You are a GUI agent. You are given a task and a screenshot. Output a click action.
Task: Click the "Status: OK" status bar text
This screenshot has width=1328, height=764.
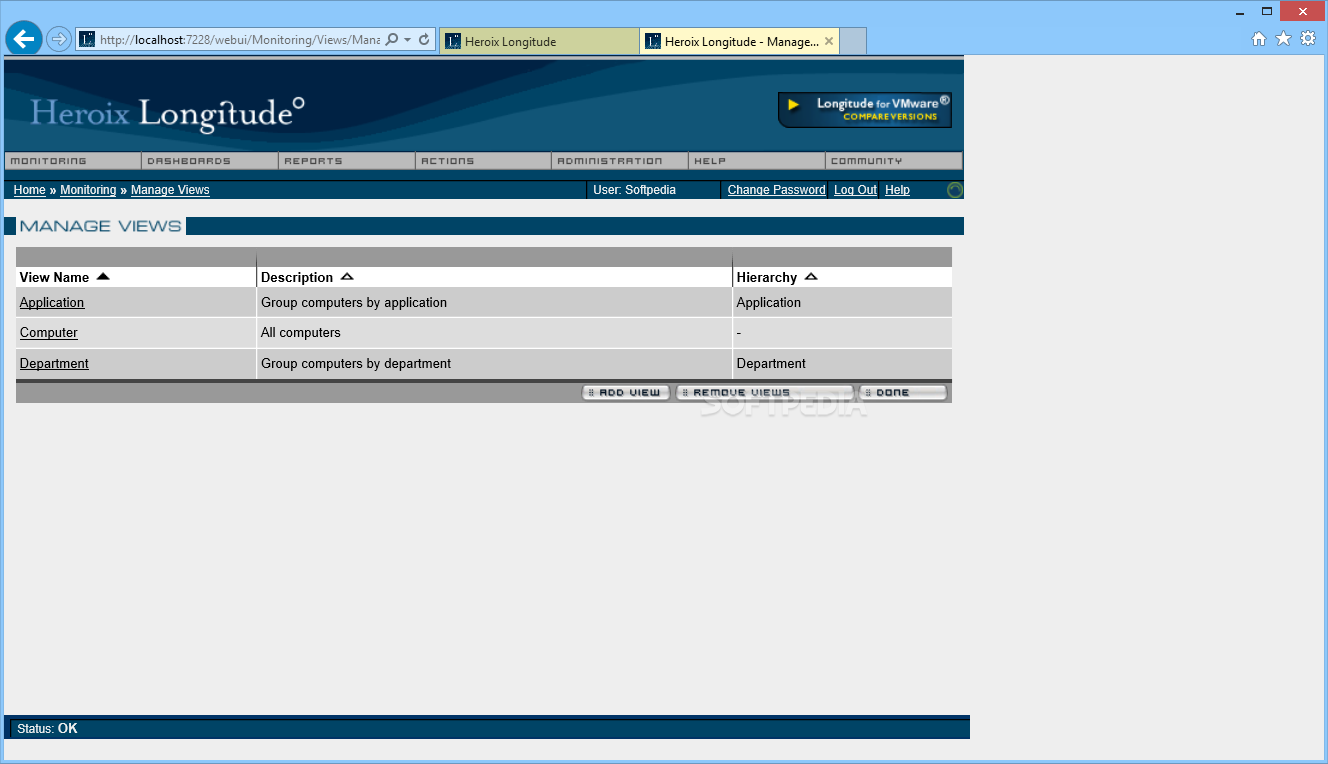coord(47,729)
